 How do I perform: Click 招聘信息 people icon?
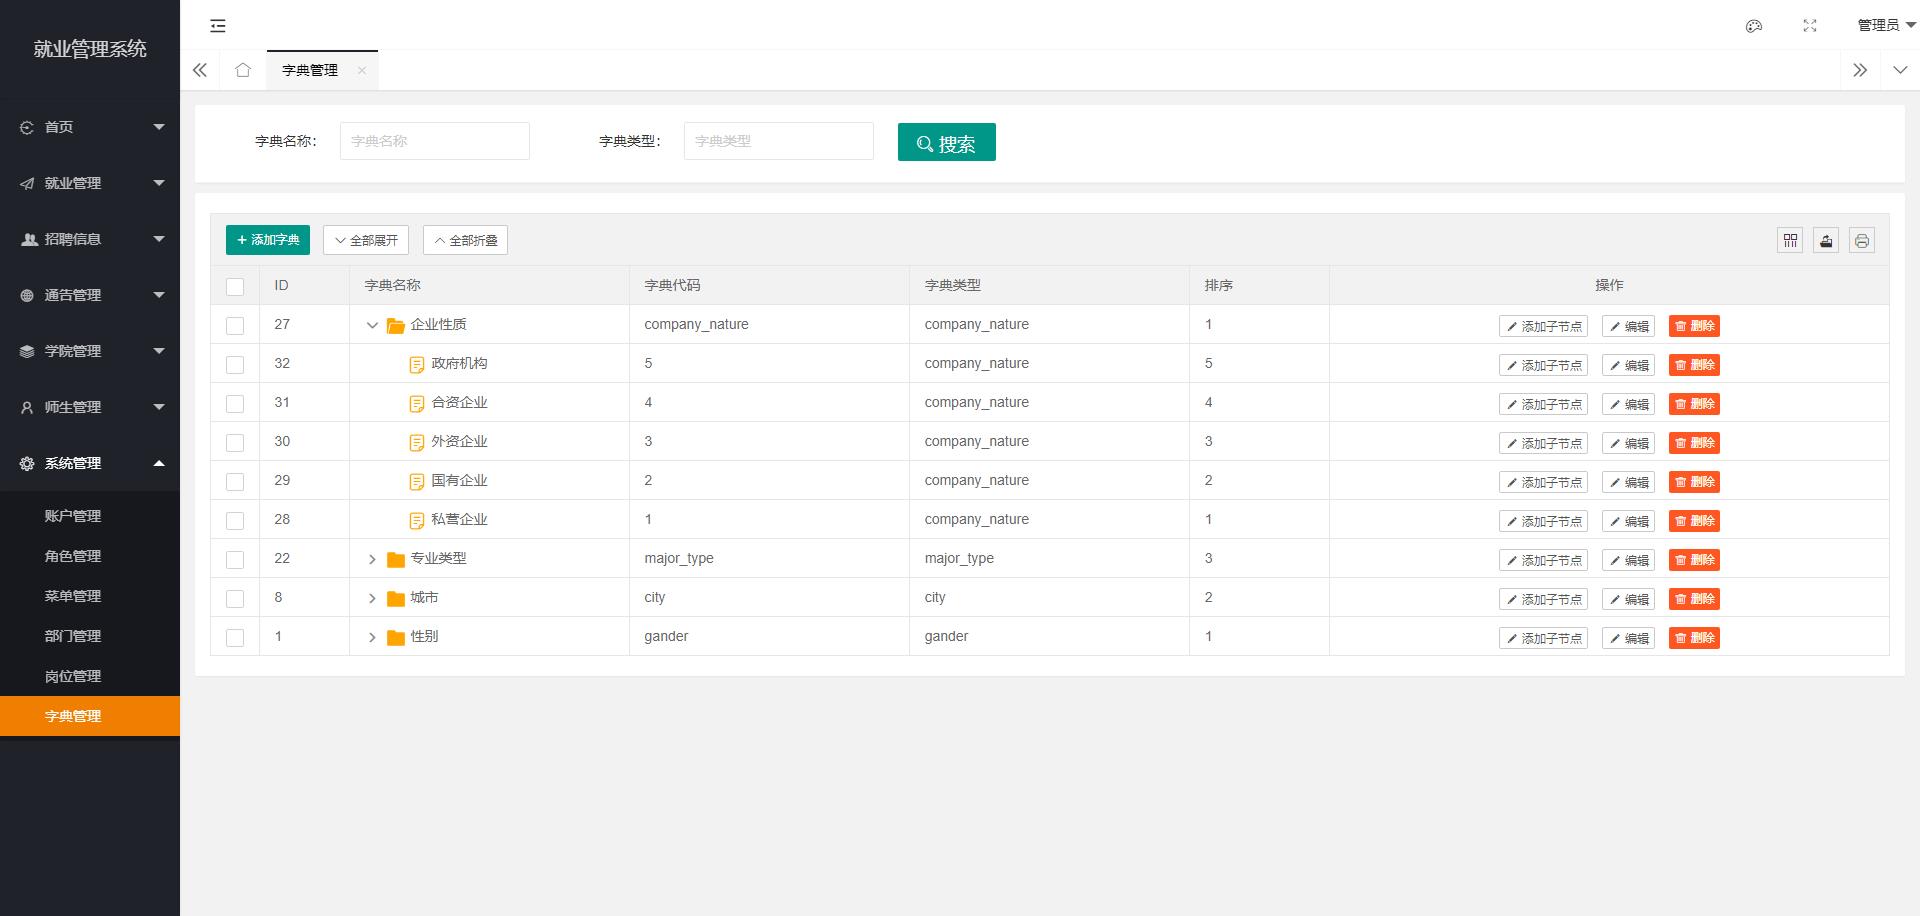coord(29,239)
